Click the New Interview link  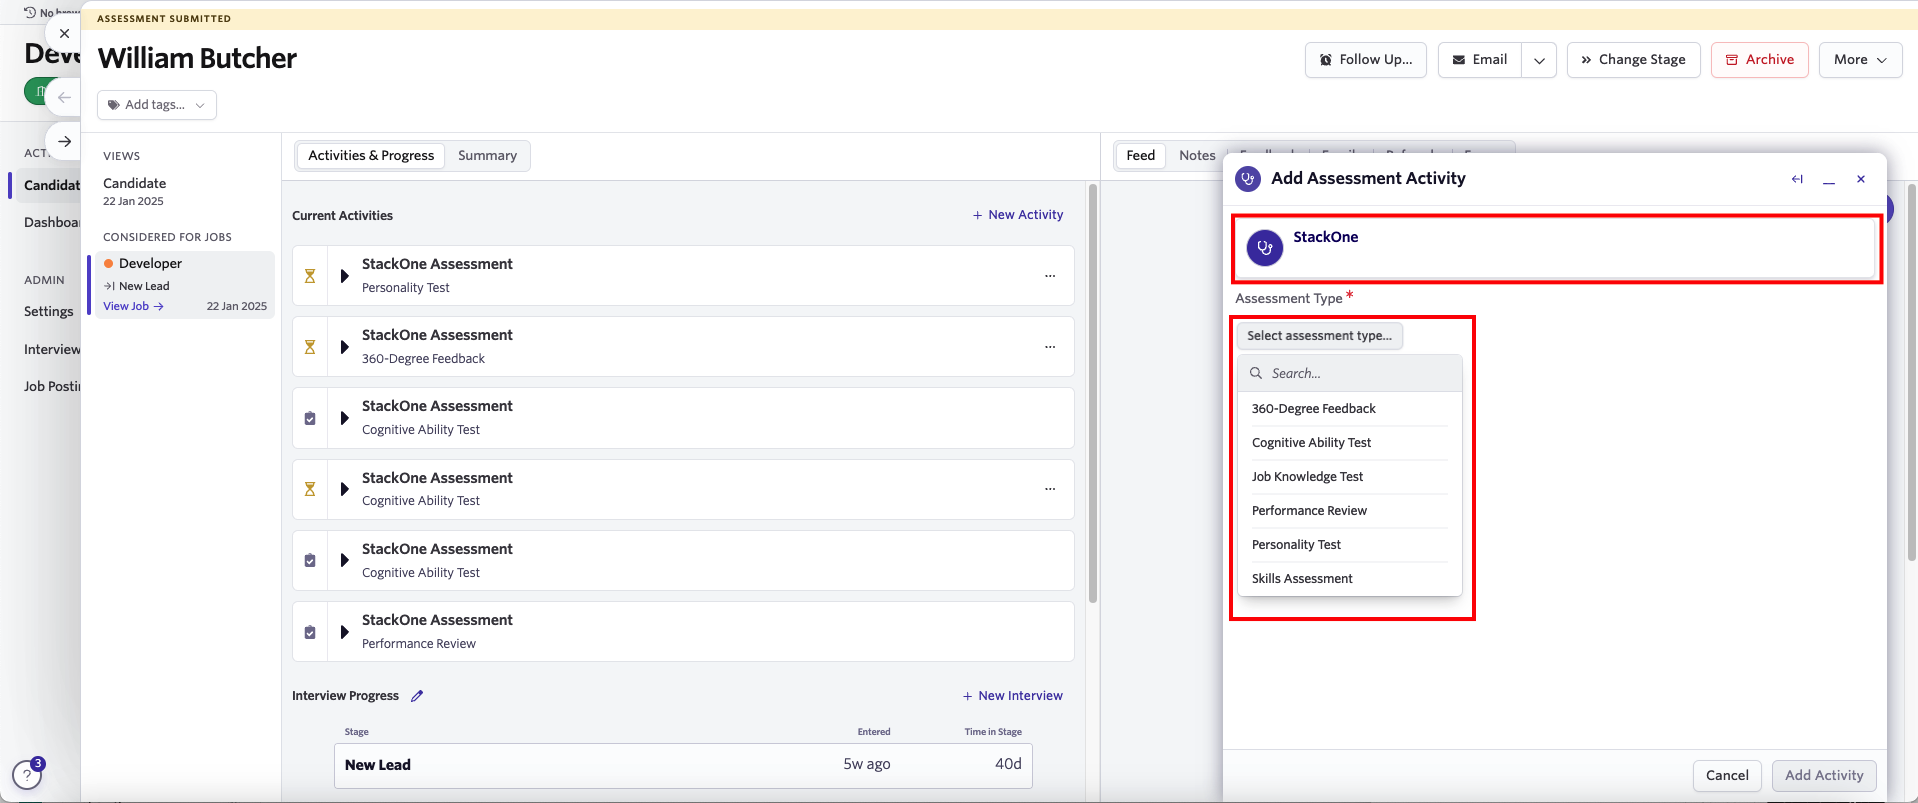(1012, 696)
